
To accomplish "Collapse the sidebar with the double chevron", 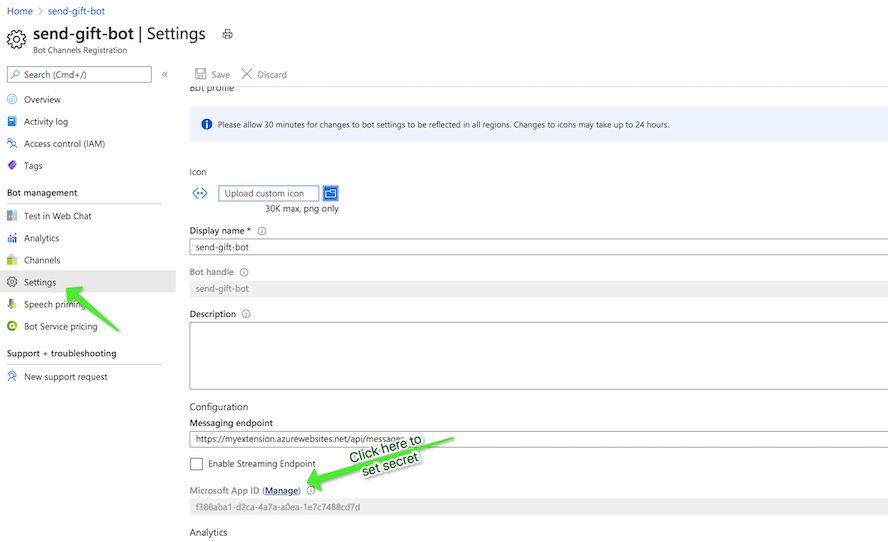I will pos(165,74).
